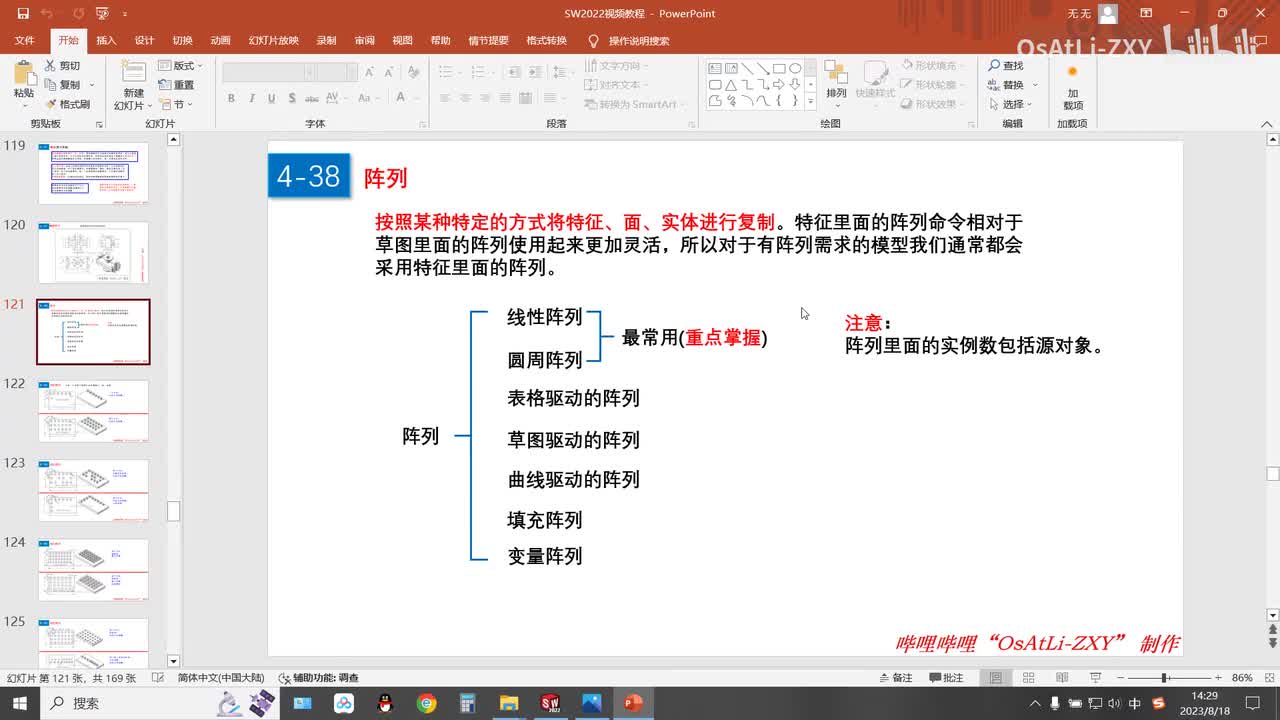Click Find (查找) in the editing group
Screen dimensions: 1280x720
[x=1006, y=66]
